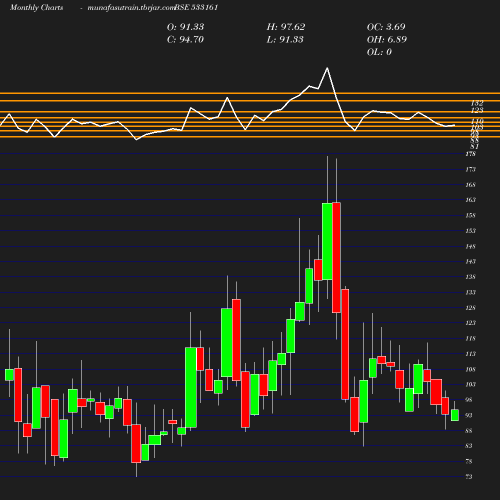Click the "OH: 6.89" reading
This screenshot has width=500, height=500.
[387, 40]
